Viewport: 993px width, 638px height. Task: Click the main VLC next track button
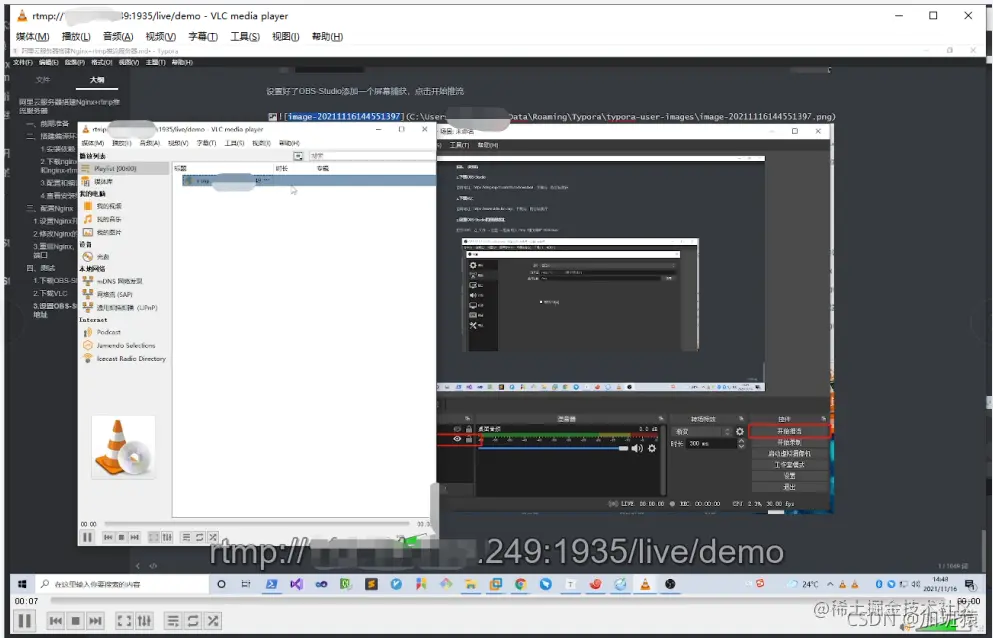pyautogui.click(x=95, y=621)
